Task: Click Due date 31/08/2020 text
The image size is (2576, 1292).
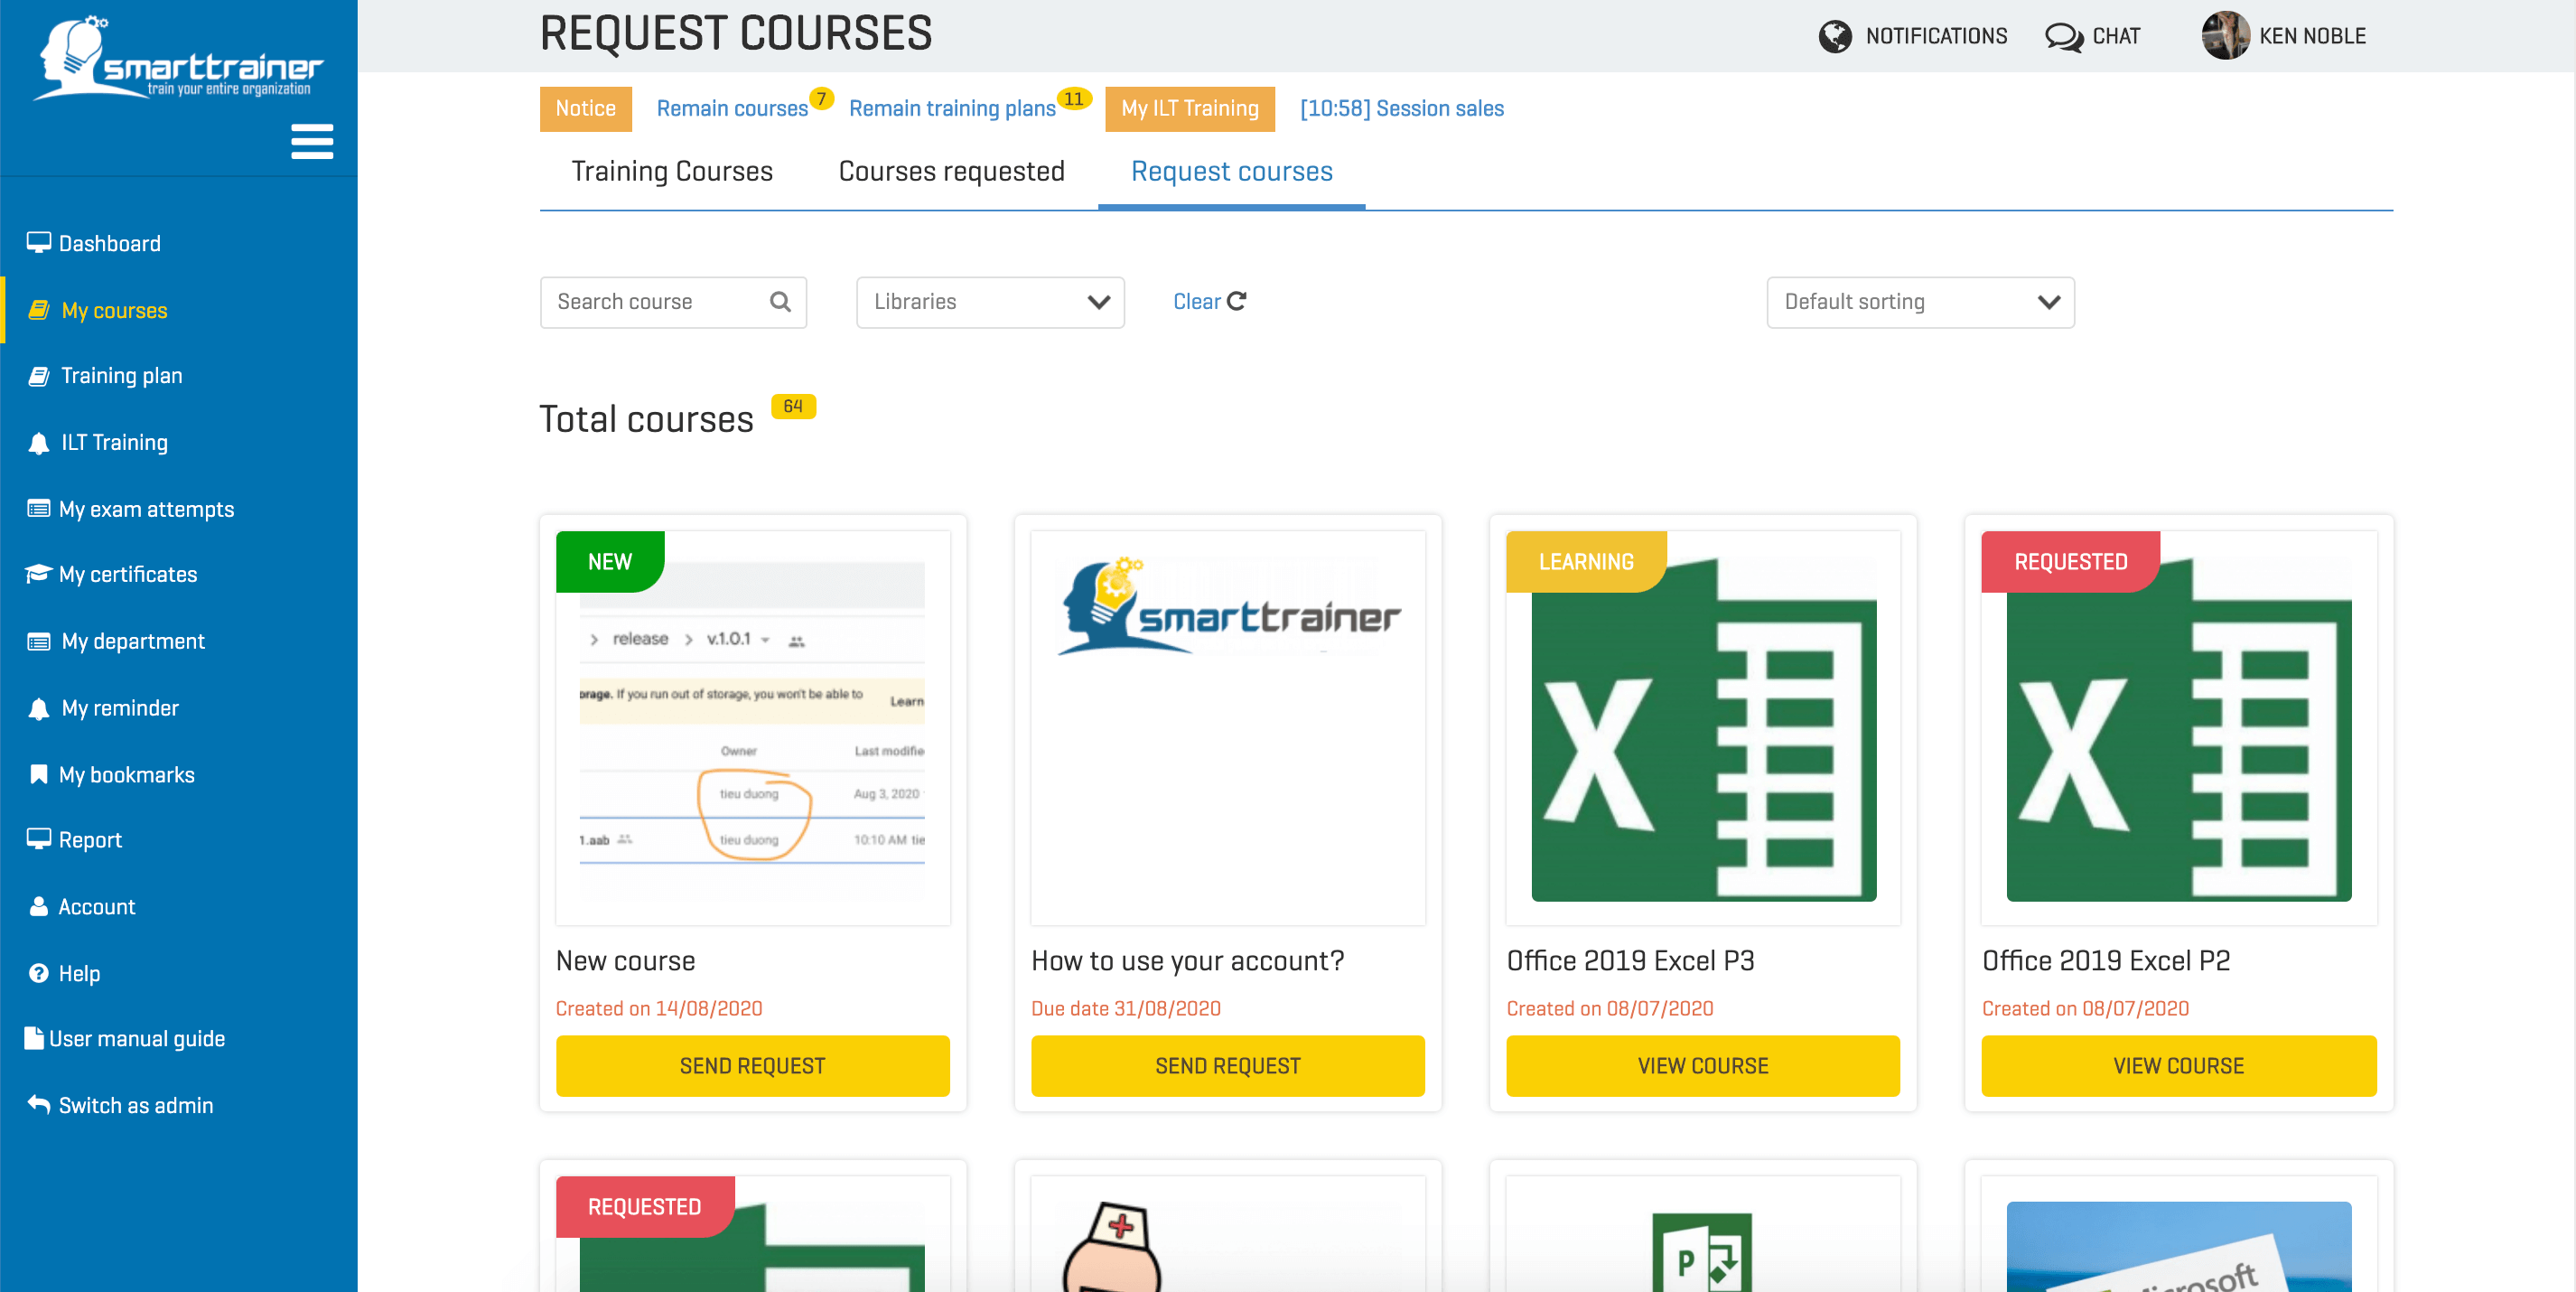Action: tap(1126, 1008)
